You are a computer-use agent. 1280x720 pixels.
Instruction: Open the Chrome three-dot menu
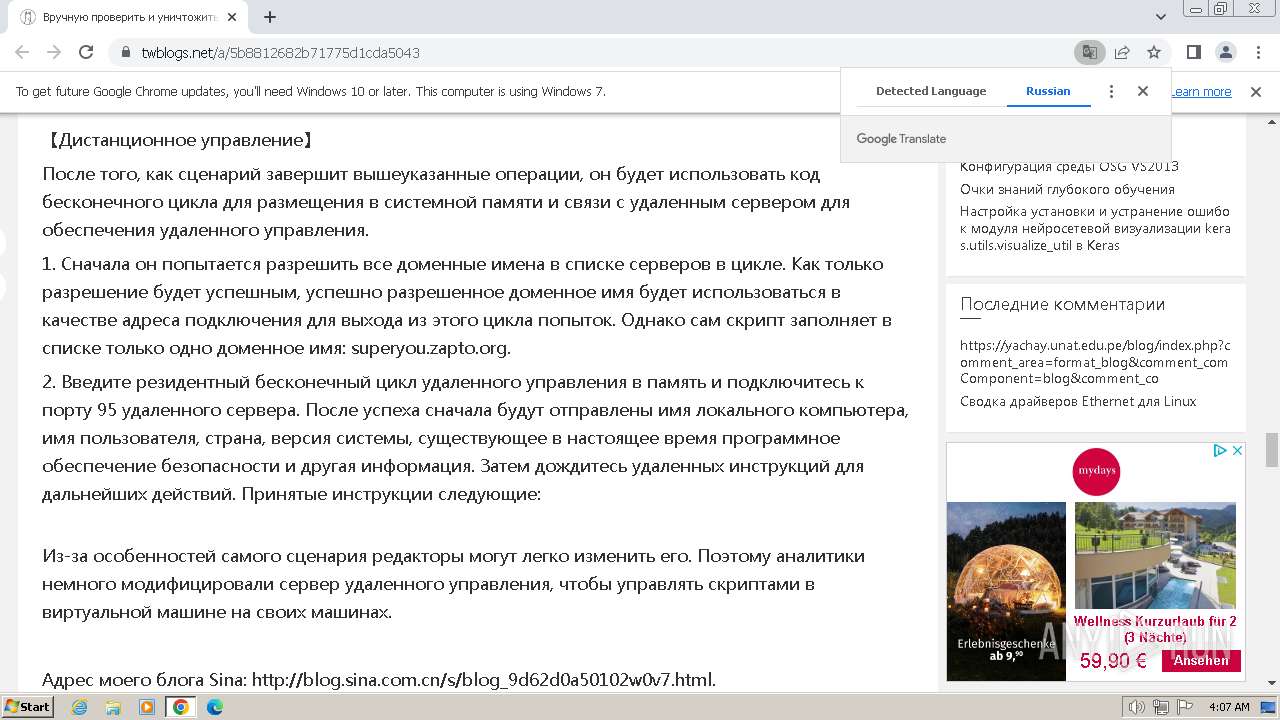coord(1257,52)
